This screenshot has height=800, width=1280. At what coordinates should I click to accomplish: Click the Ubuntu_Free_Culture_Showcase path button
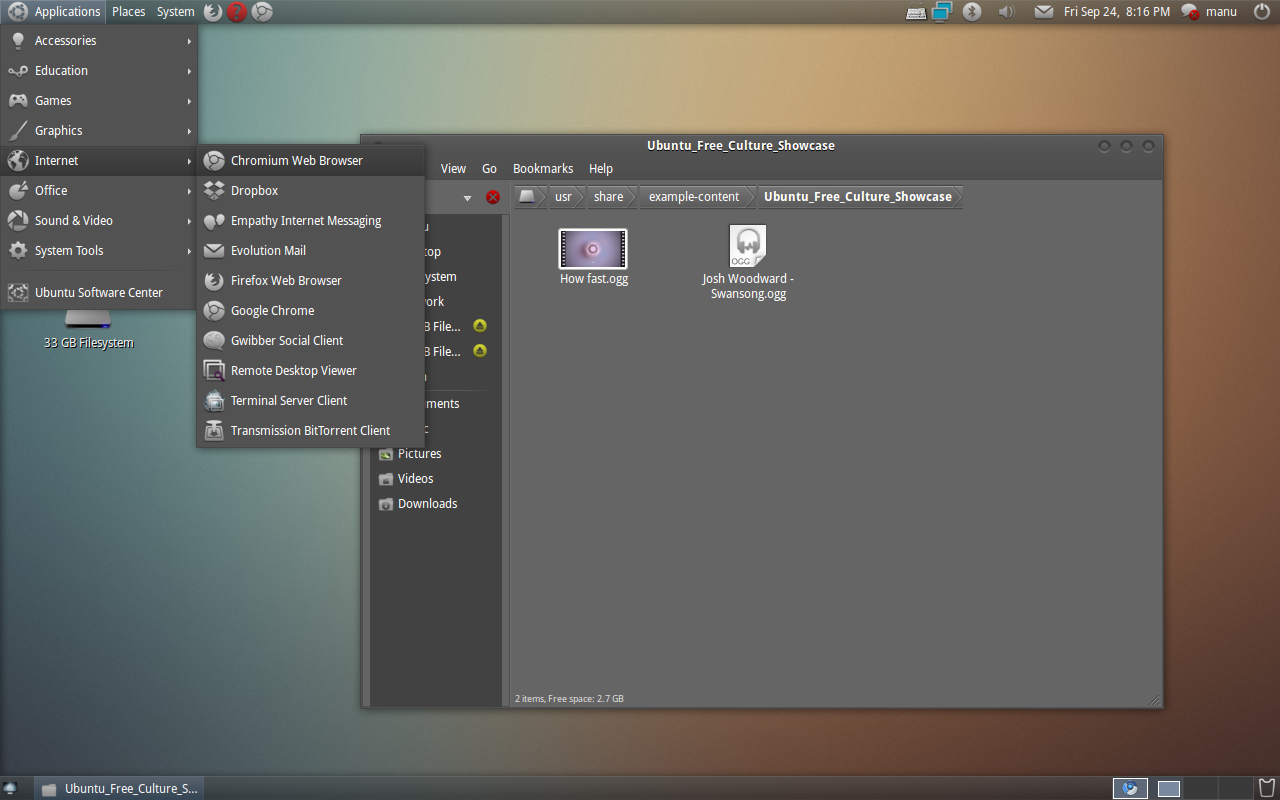click(858, 197)
